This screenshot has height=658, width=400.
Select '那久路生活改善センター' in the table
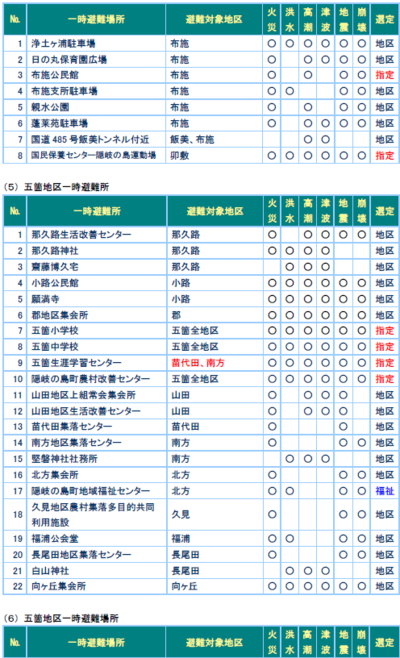pyautogui.click(x=81, y=235)
